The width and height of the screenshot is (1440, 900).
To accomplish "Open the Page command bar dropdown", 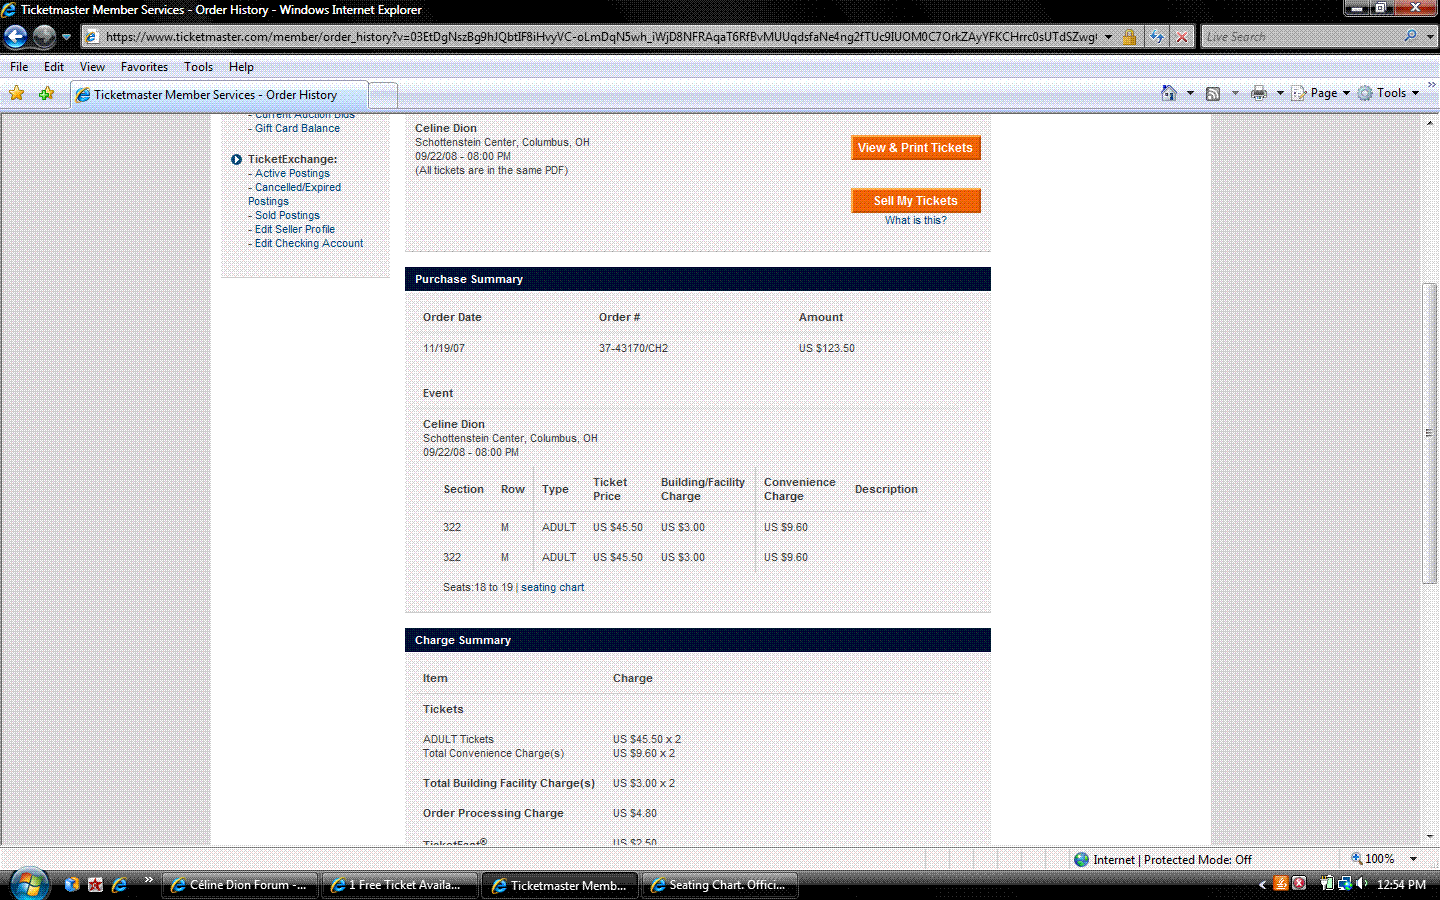I will (x=1321, y=93).
